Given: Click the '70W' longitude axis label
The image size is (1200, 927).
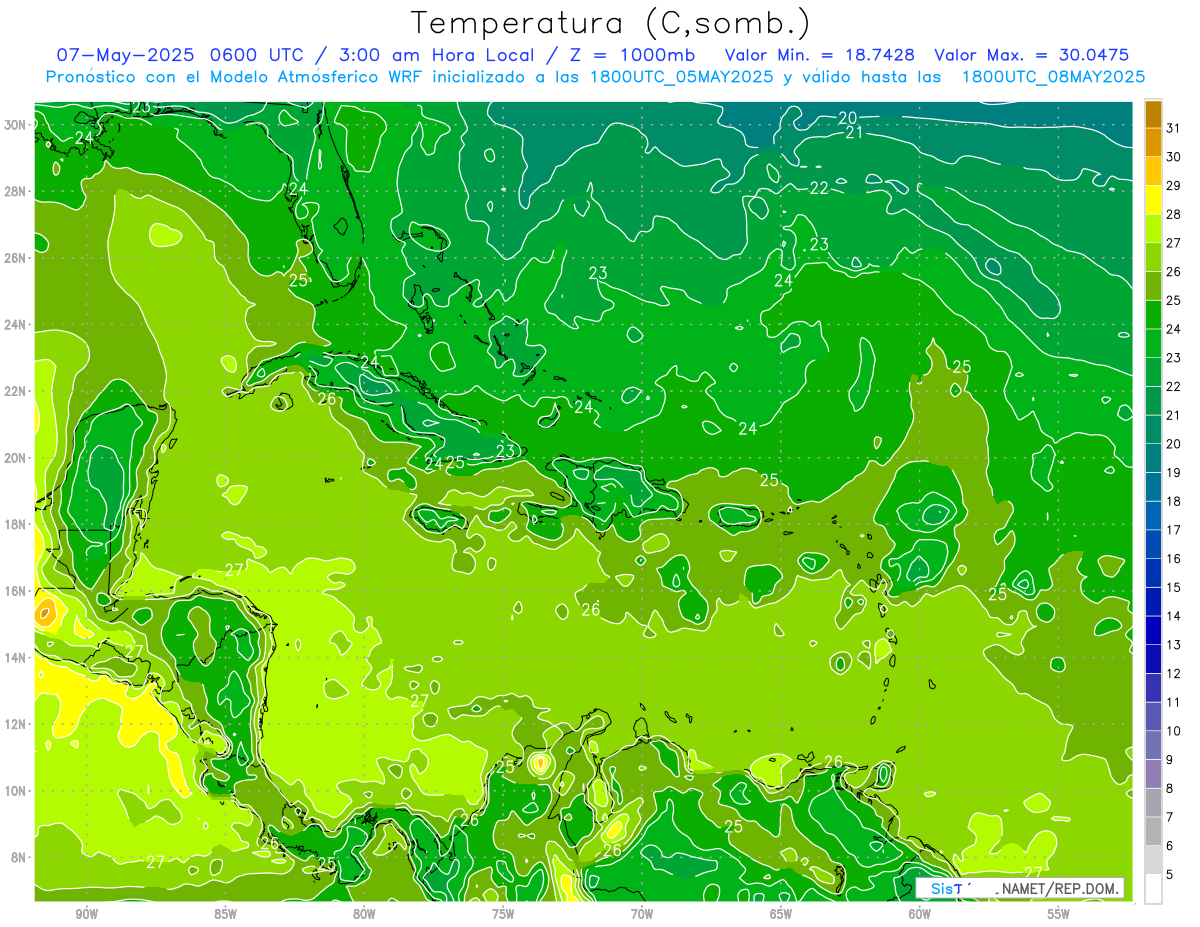Looking at the screenshot, I should point(642,914).
